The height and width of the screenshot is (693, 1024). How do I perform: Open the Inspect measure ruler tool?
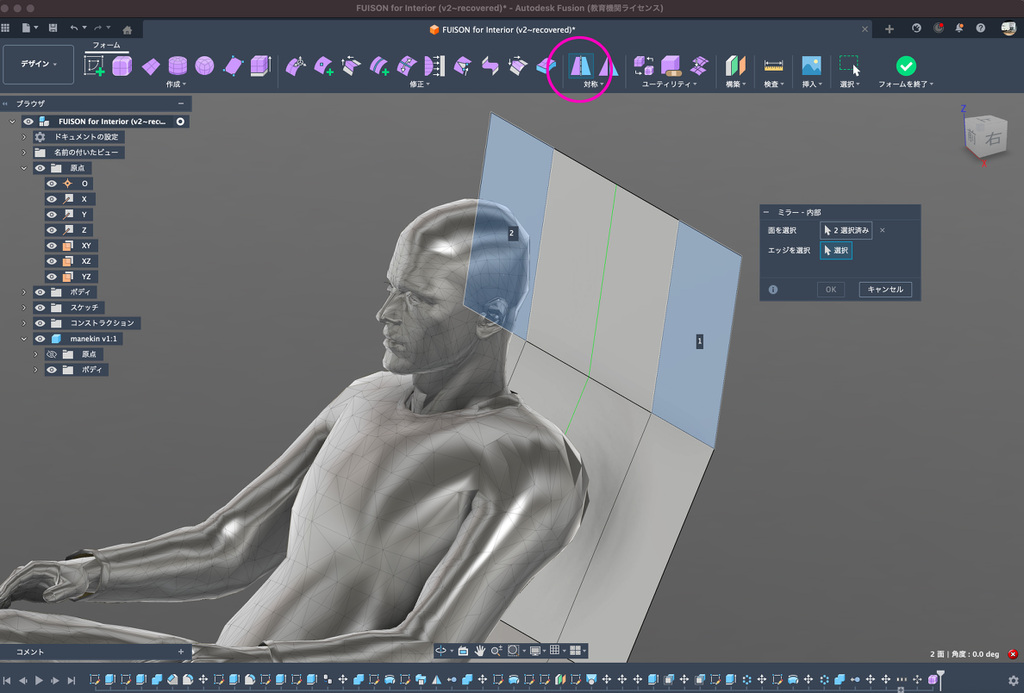tap(773, 66)
